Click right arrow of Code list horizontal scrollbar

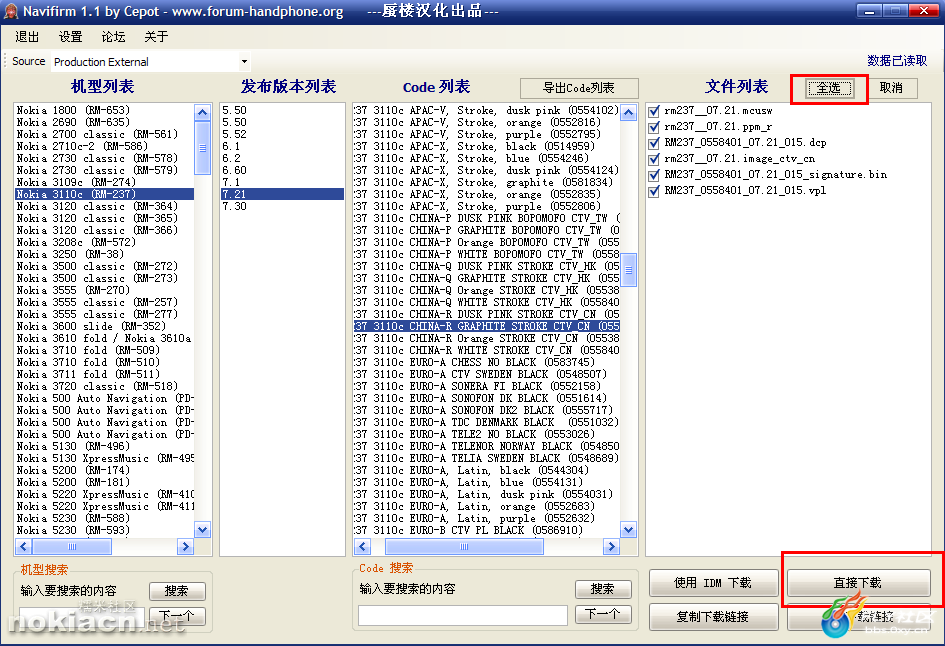coord(611,547)
